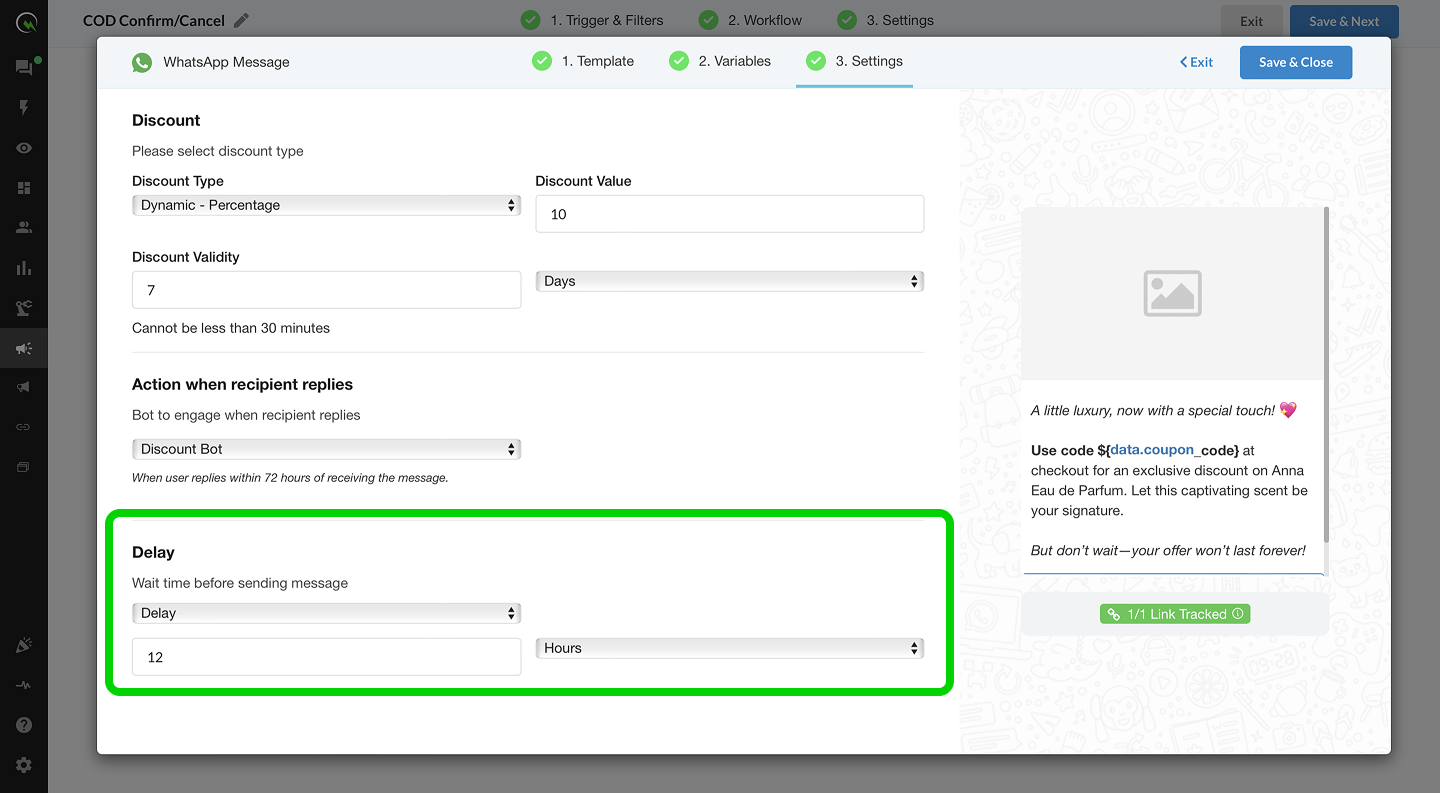This screenshot has width=1440, height=793.
Task: Open the contacts people icon in sidebar
Action: (24, 228)
